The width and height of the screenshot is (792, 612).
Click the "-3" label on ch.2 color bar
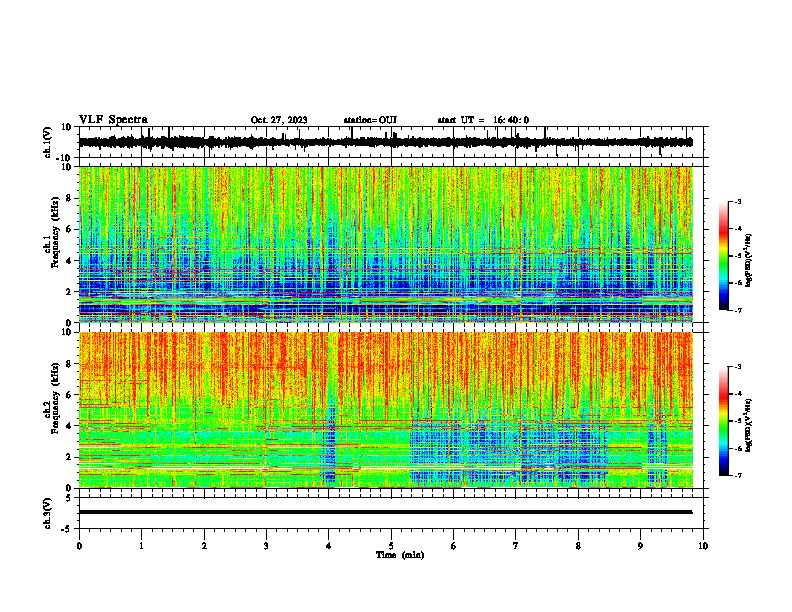(737, 367)
